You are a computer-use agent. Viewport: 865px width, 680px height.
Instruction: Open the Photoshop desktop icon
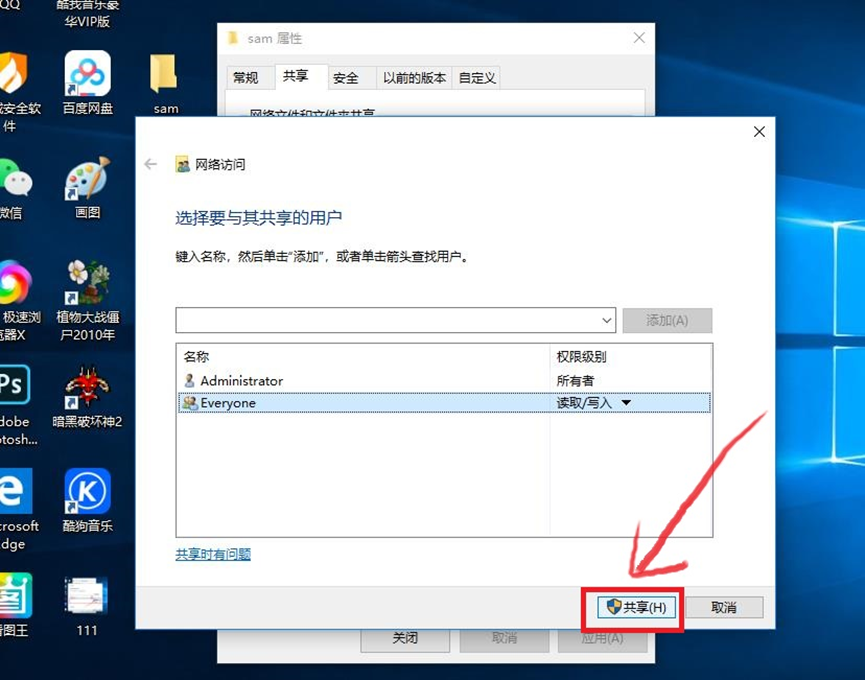coord(13,384)
